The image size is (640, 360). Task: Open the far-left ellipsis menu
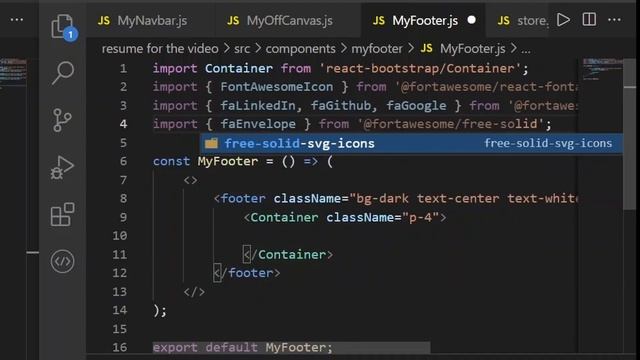click(17, 20)
